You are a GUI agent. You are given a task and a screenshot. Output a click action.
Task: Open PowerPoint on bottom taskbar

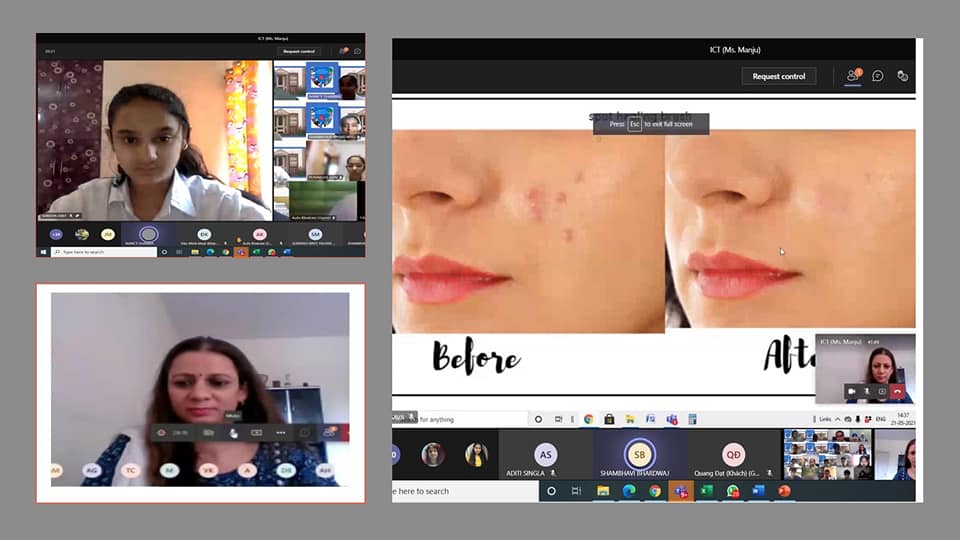(x=784, y=491)
